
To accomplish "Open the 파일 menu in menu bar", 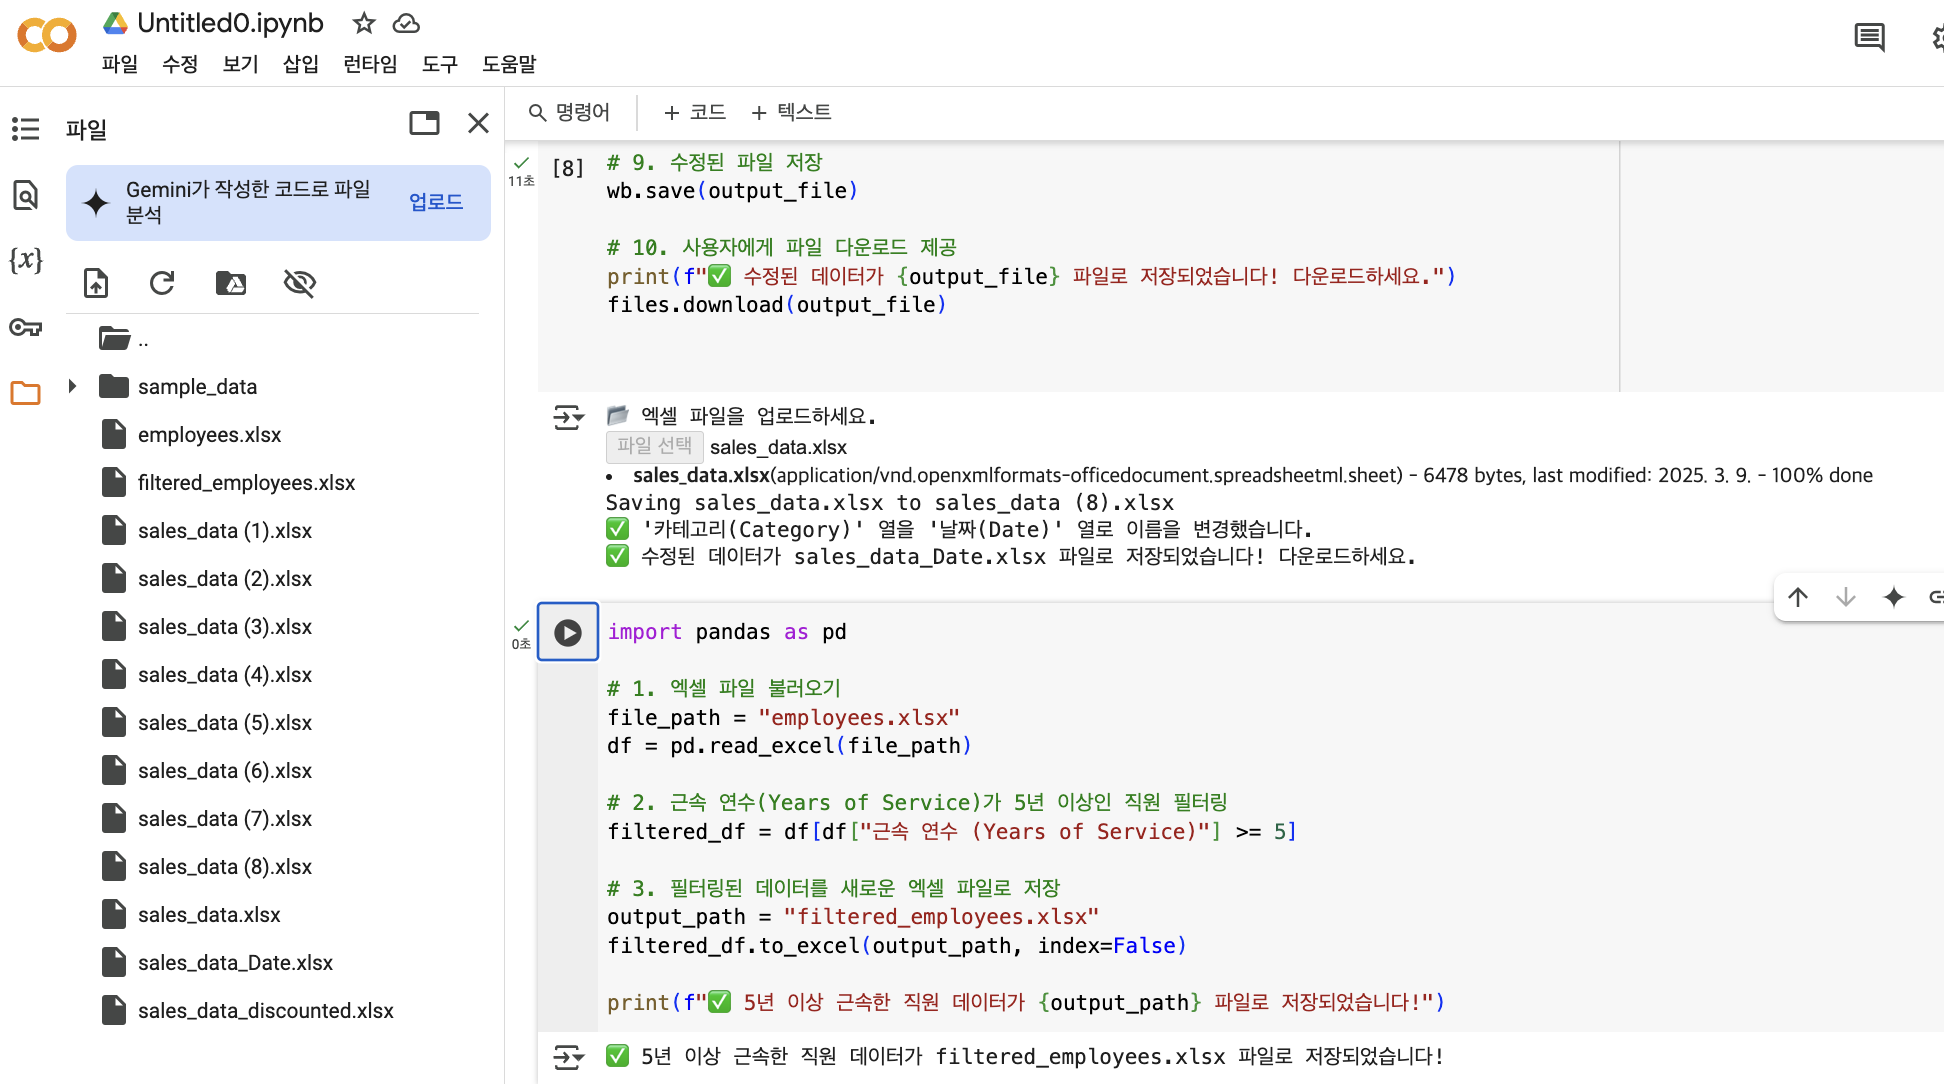I will pos(120,64).
